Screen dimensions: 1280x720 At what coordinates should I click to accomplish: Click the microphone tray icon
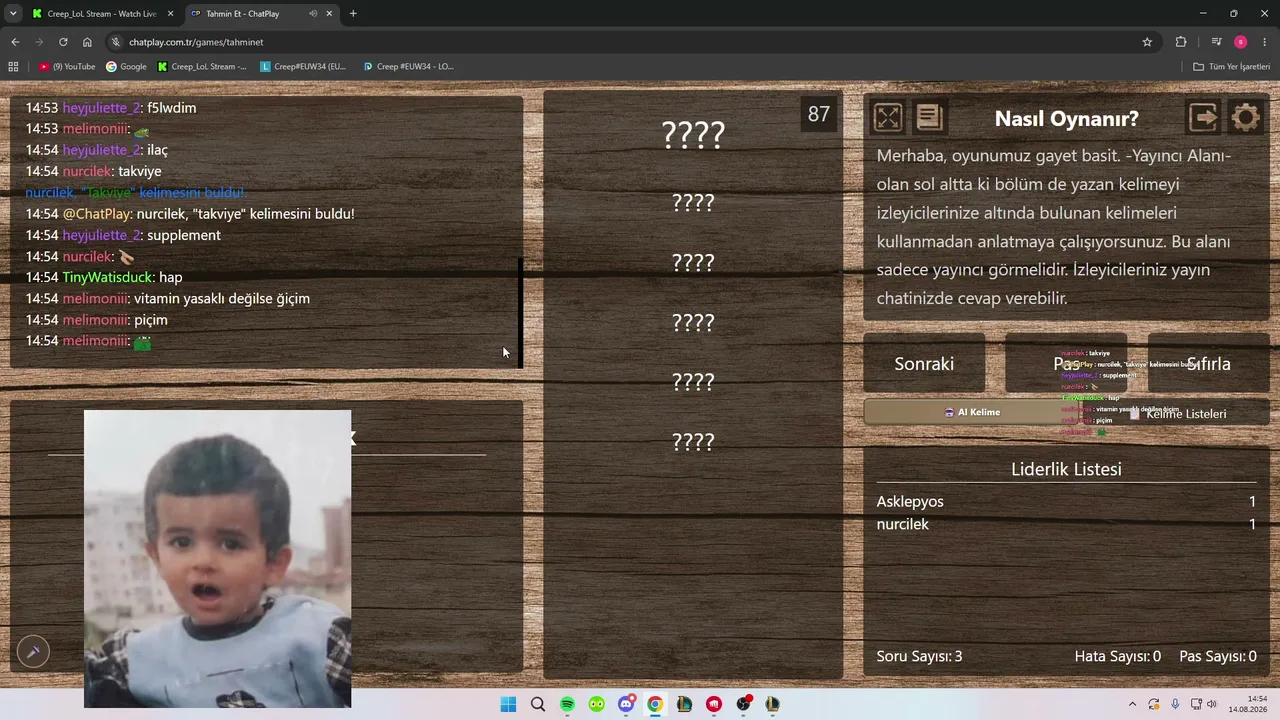point(1175,704)
